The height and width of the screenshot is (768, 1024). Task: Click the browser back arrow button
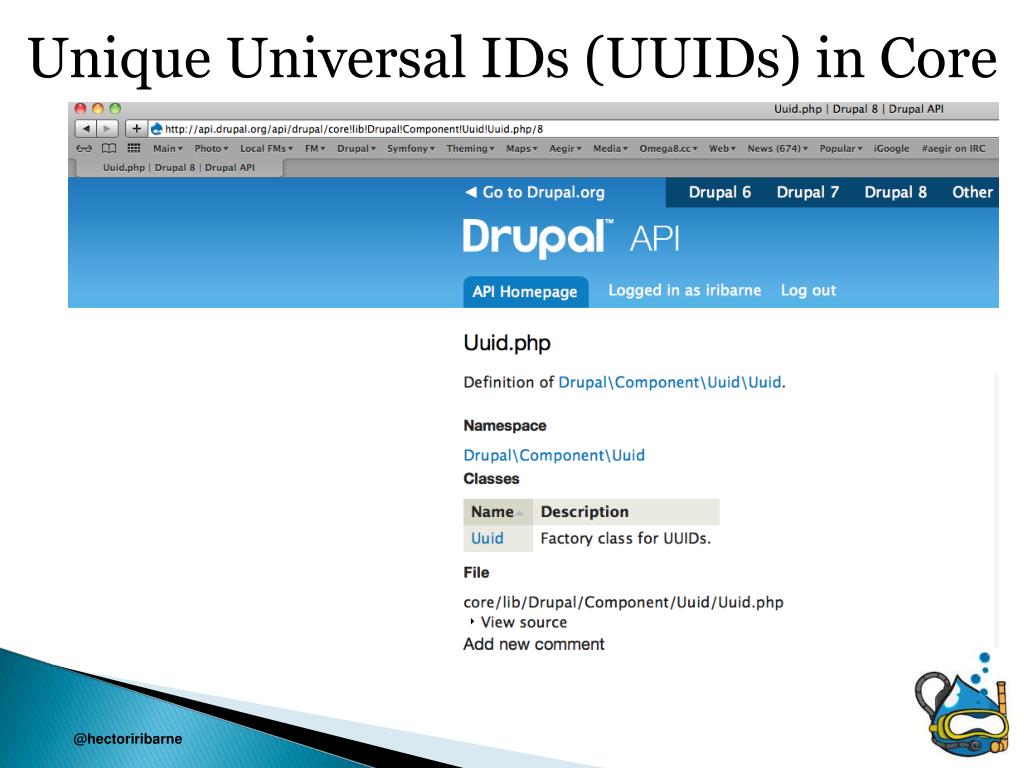(x=86, y=129)
